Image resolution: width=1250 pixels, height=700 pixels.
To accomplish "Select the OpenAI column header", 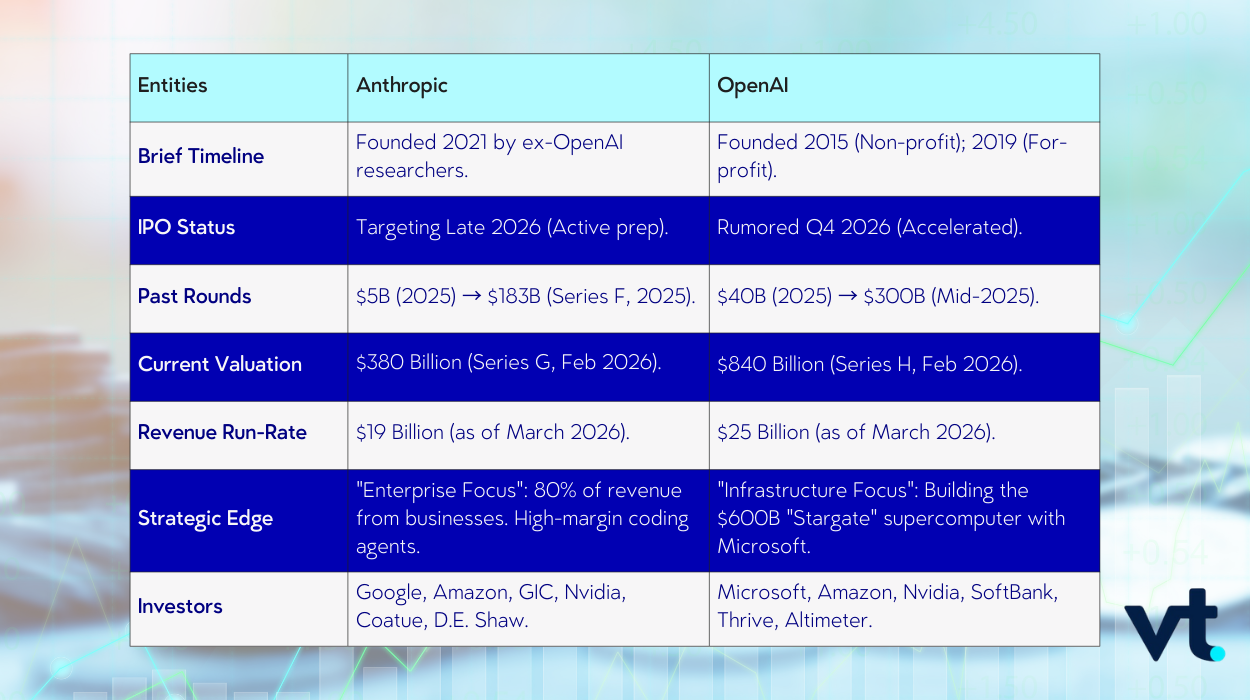I will click(x=753, y=85).
